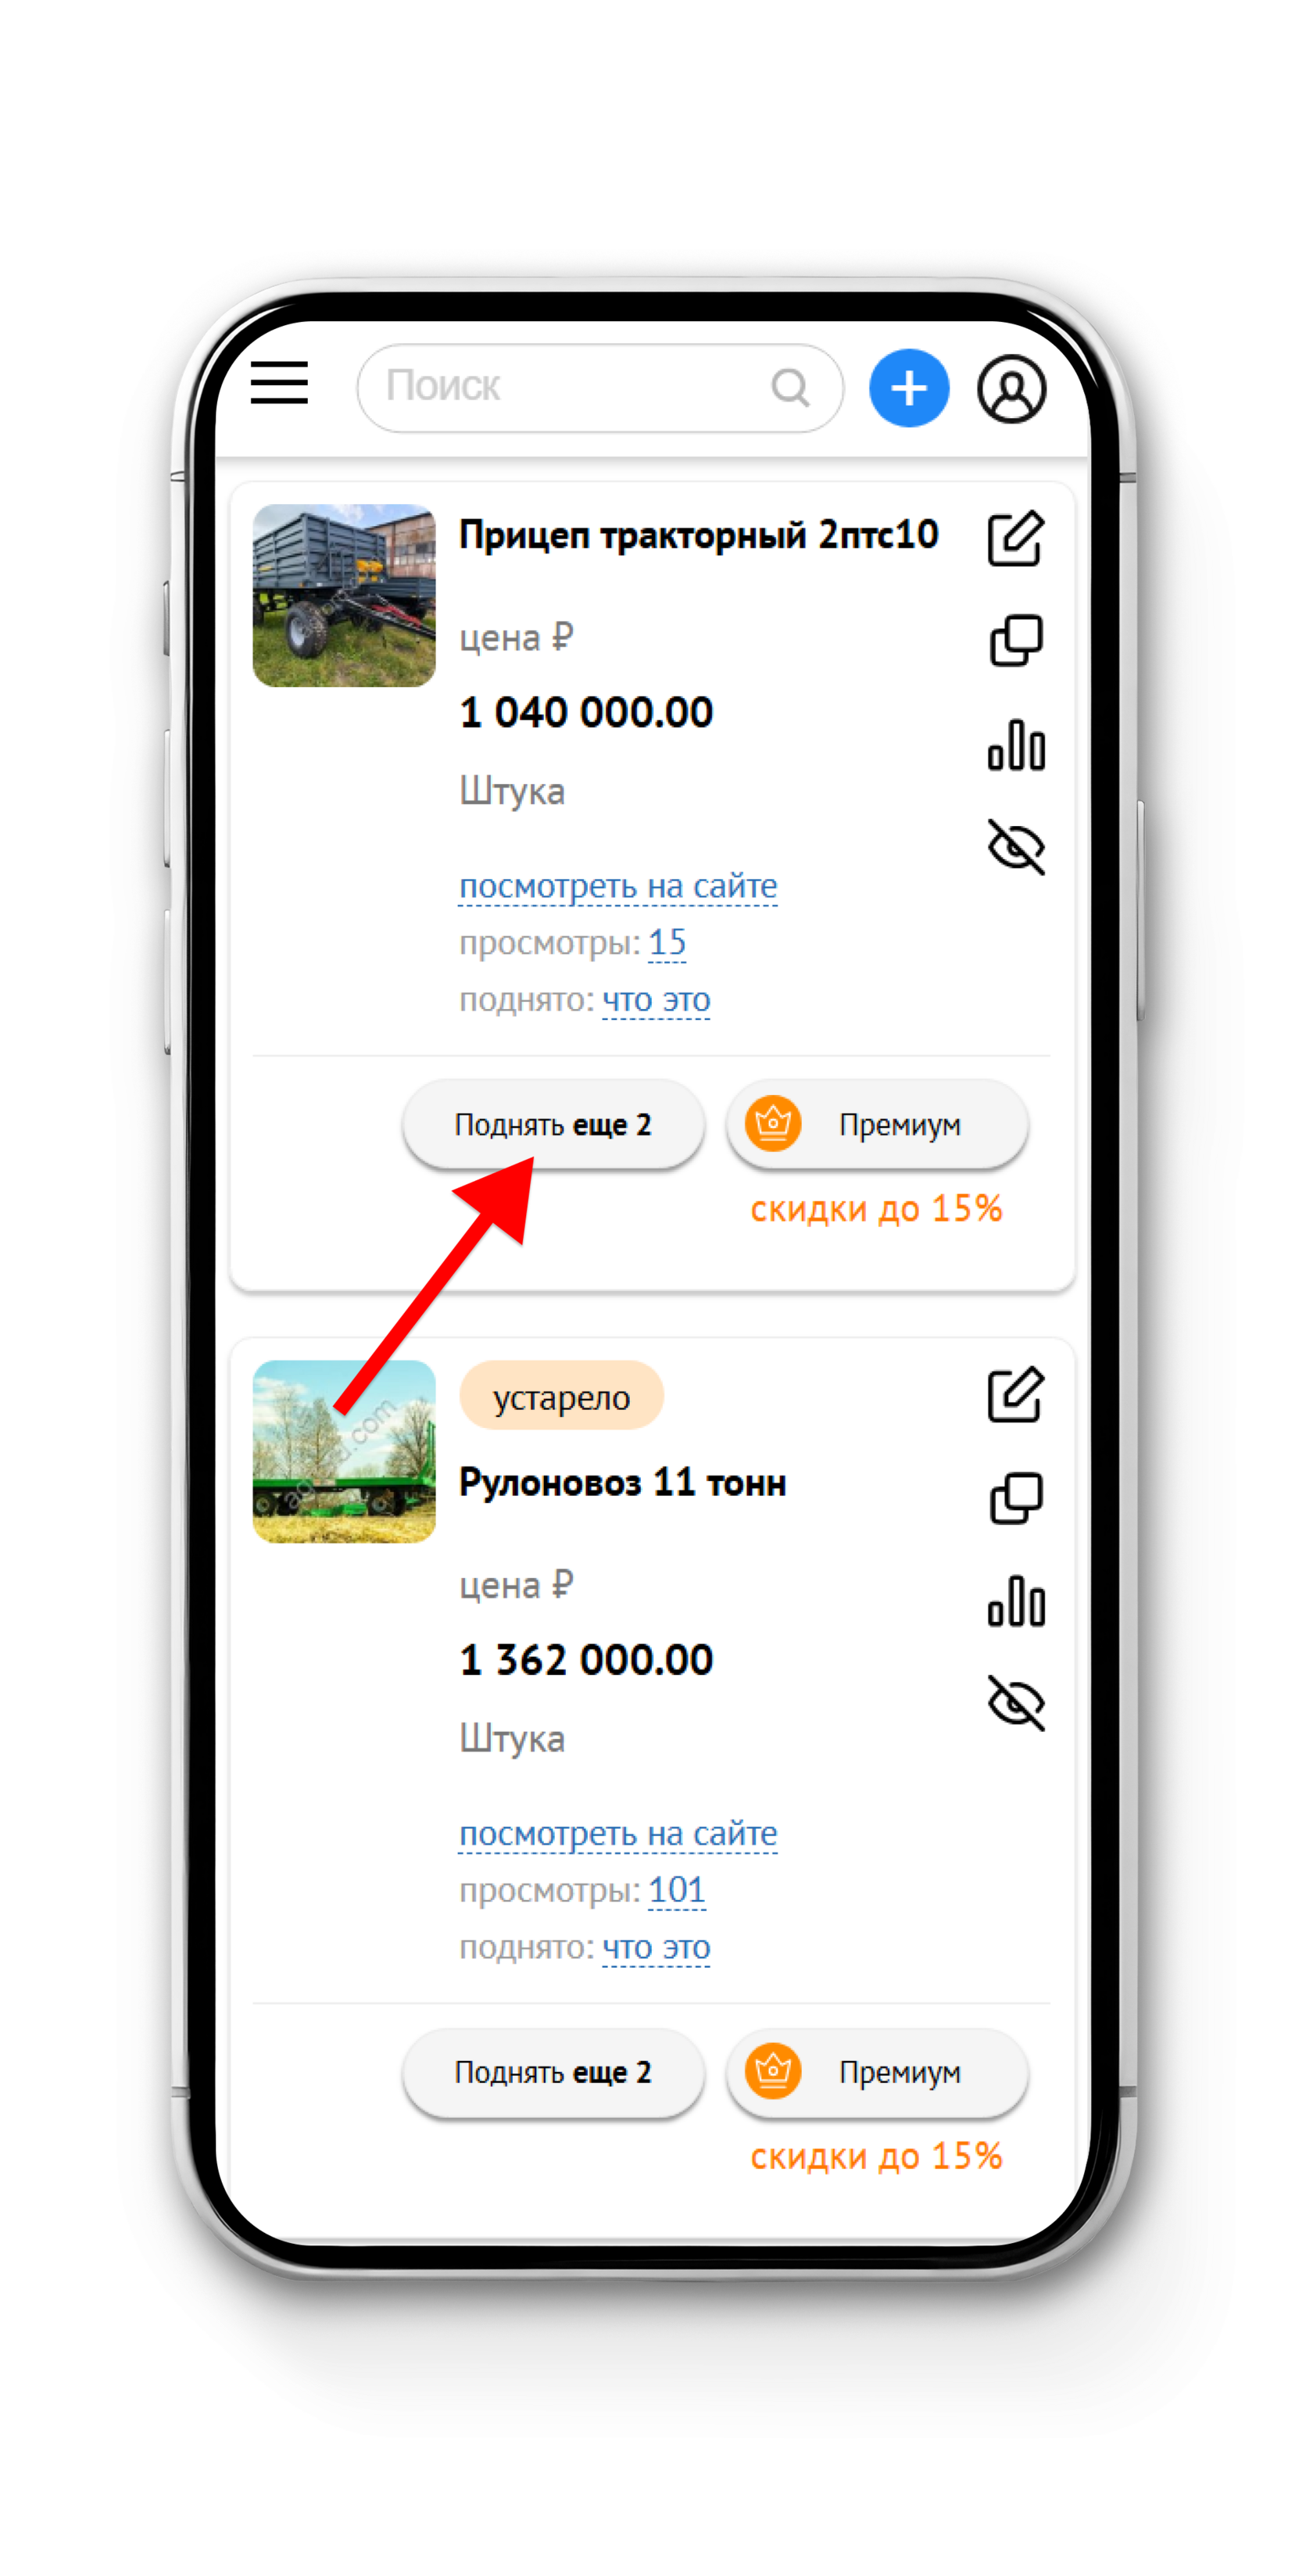Open the tractor trailer thumbnail image
This screenshot has height=2576, width=1313.
344,595
